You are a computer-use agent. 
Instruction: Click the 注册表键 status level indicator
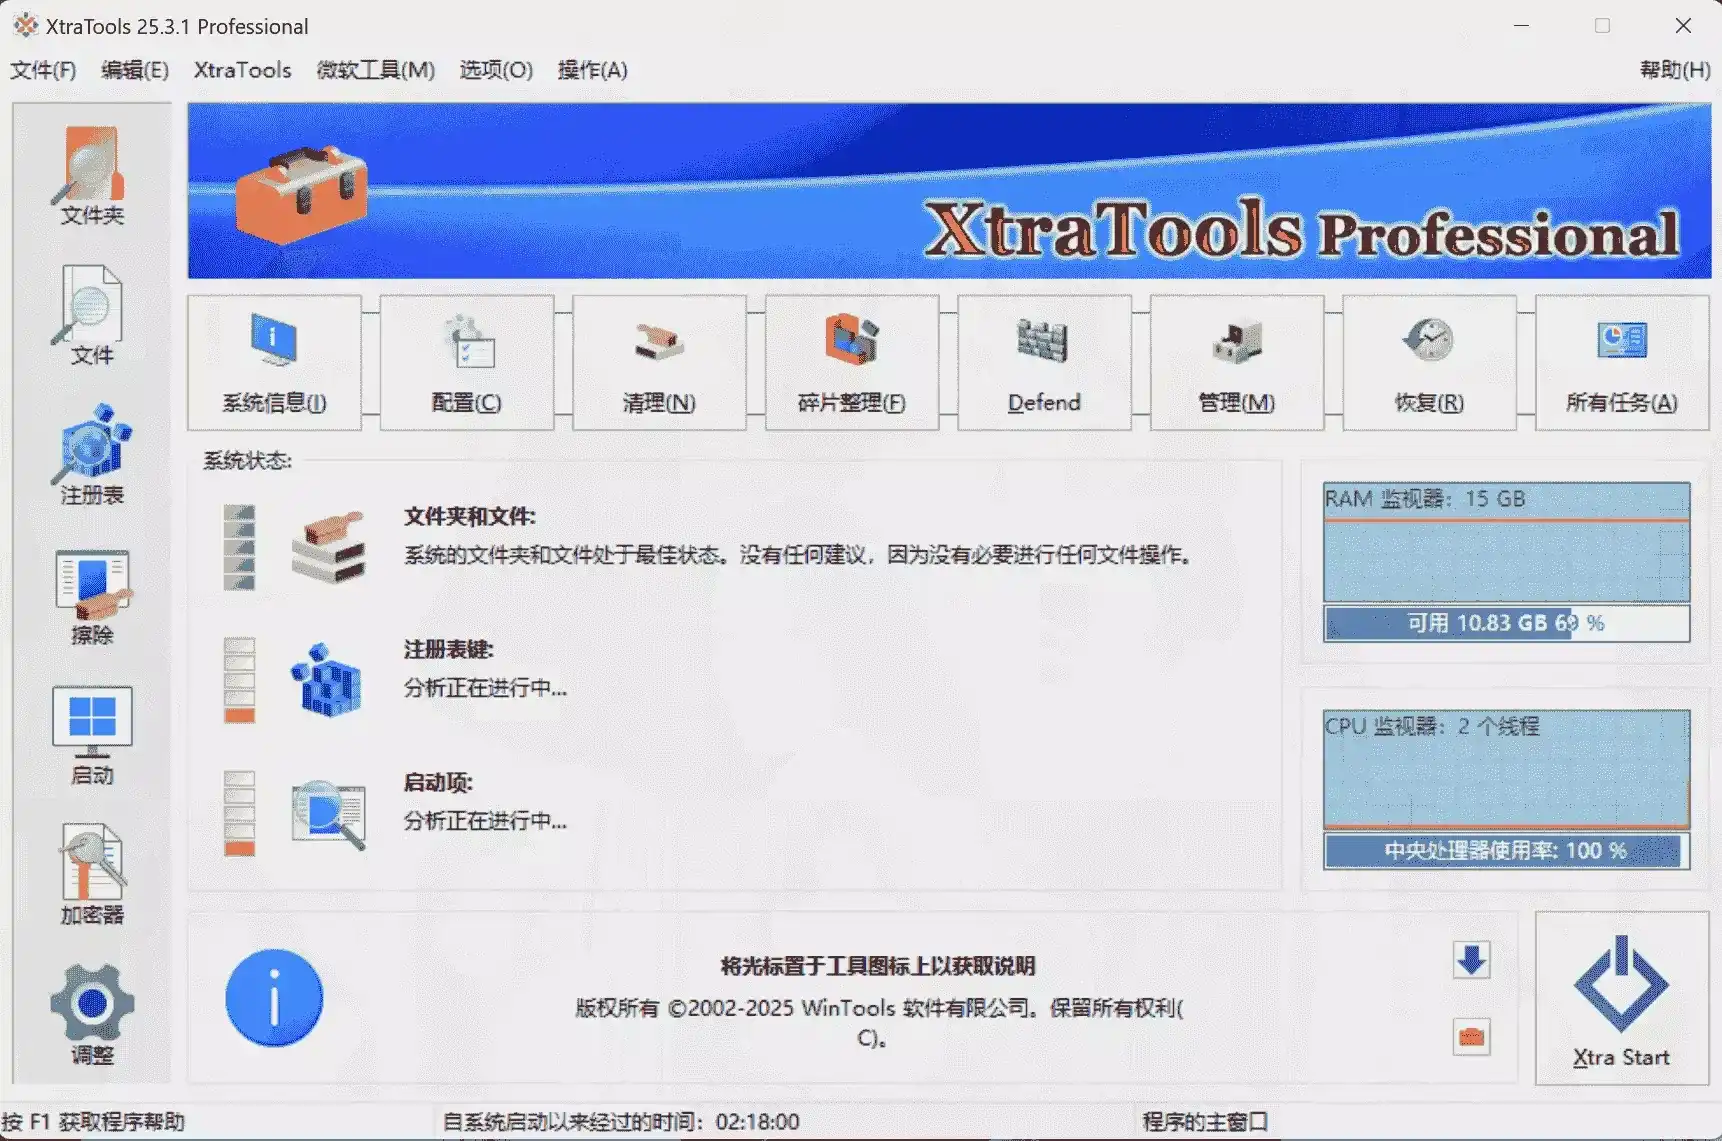[x=239, y=680]
